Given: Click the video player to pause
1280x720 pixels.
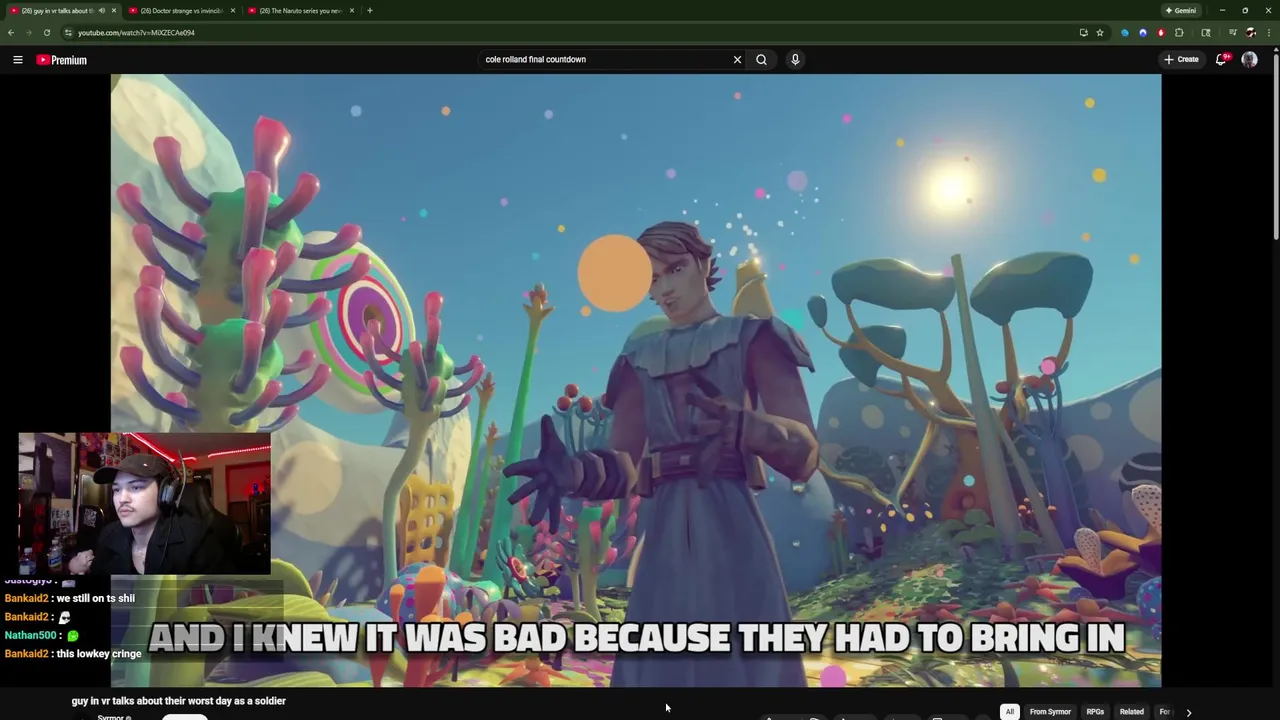Looking at the screenshot, I should pos(636,380).
